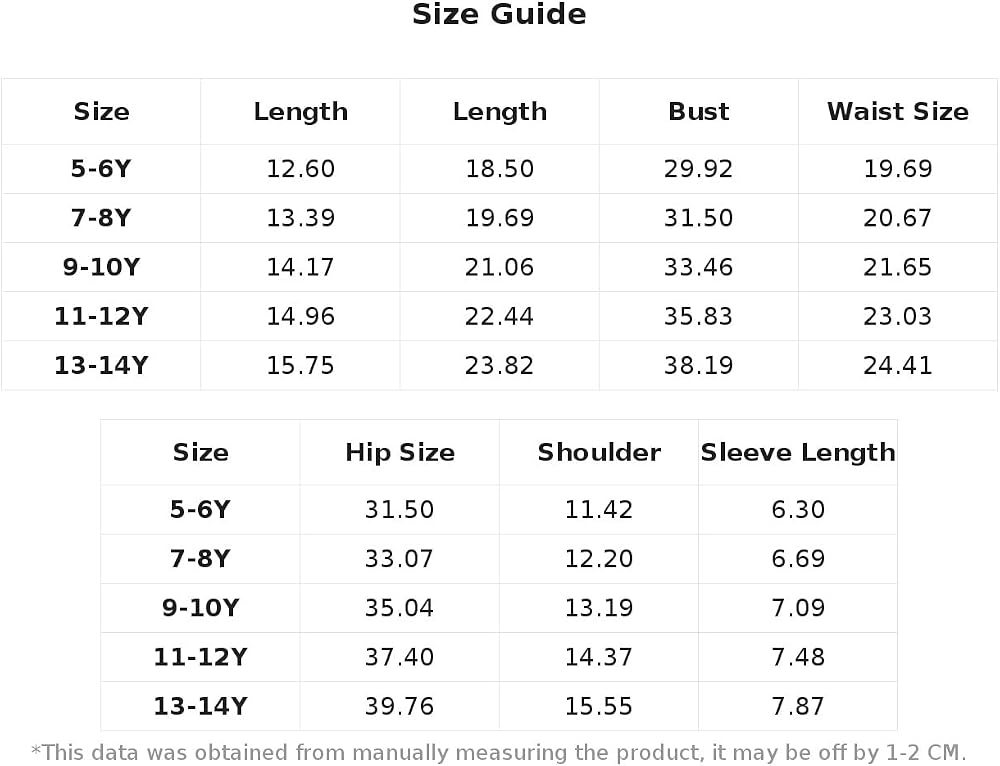Screen dimensions: 1000x766
Task: Select shoulder value 13.19
Action: click(x=599, y=608)
